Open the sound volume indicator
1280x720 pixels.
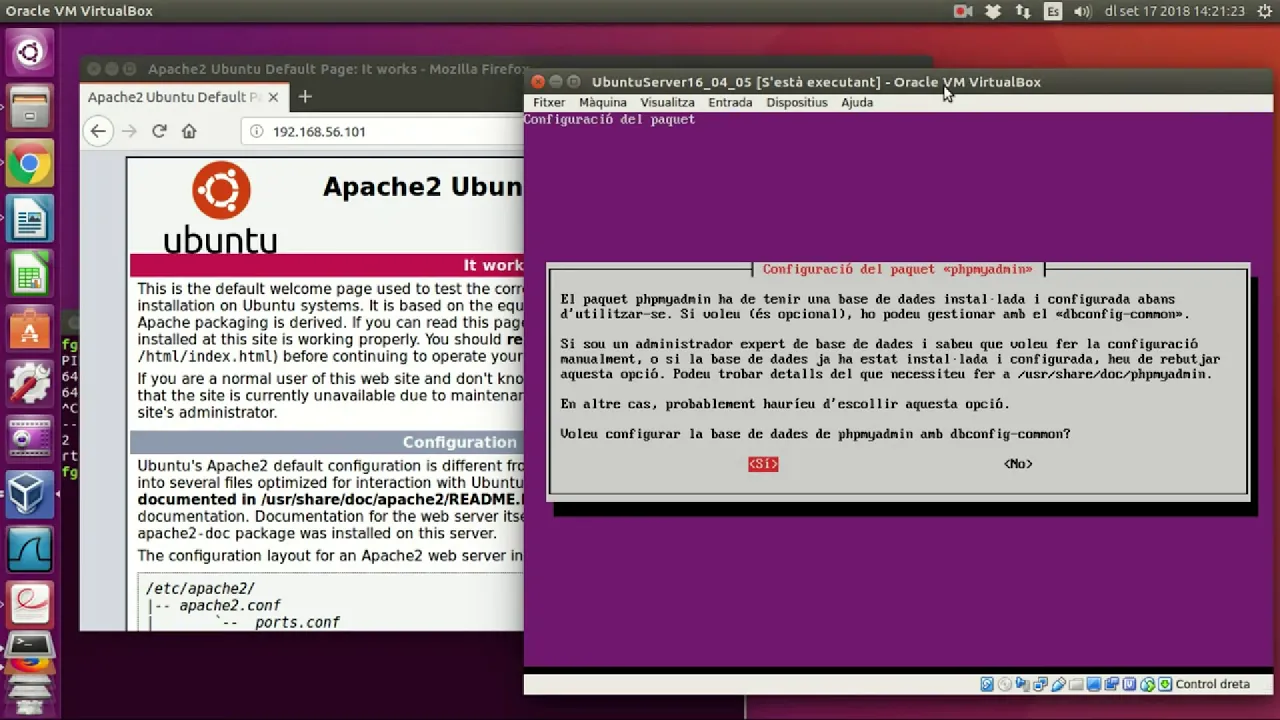click(1082, 12)
